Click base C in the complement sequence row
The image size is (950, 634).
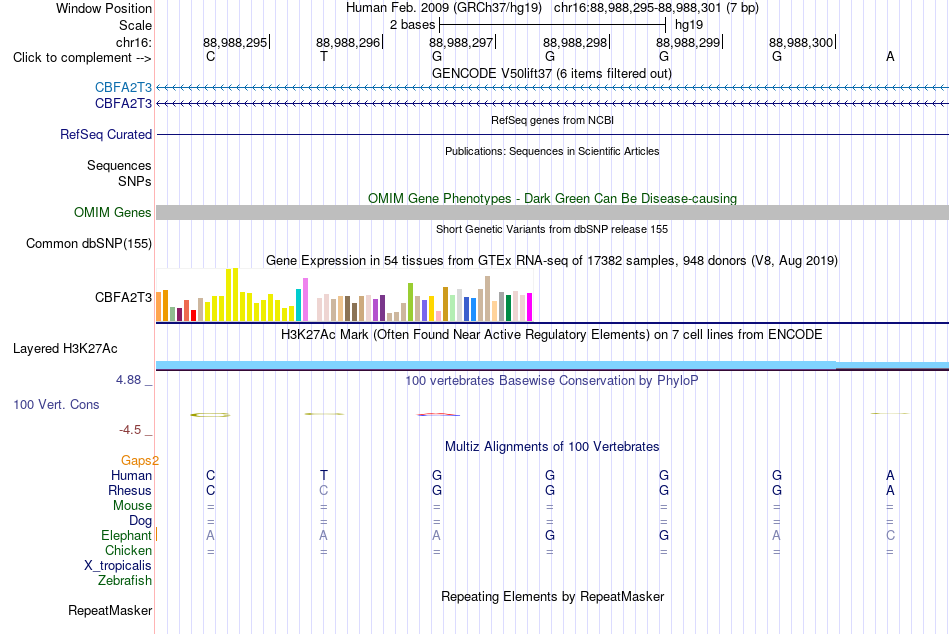click(210, 56)
